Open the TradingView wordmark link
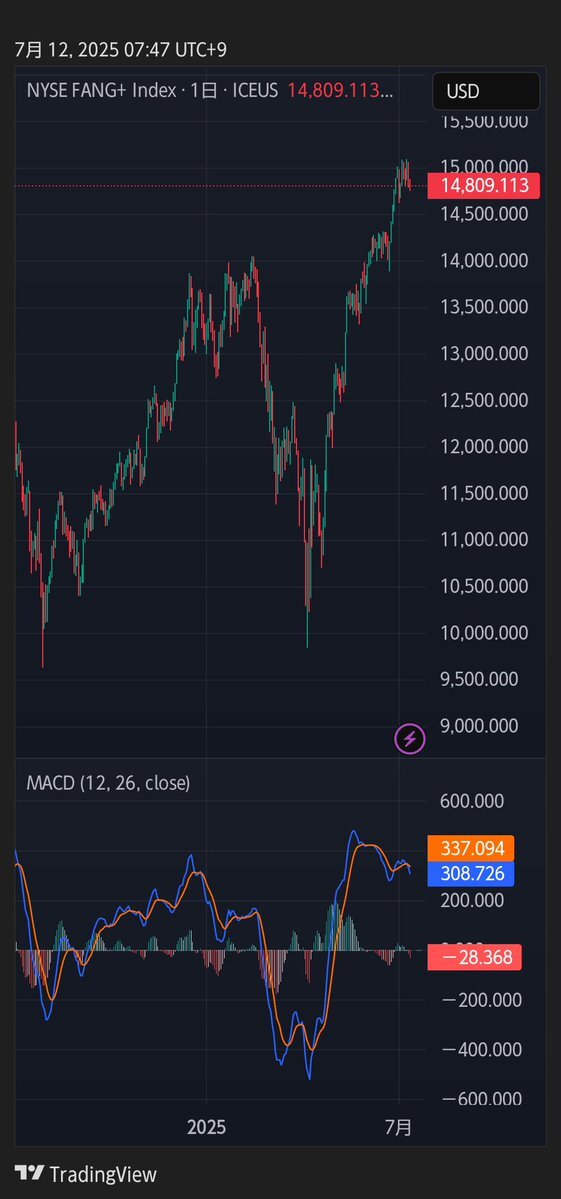561x1199 pixels. point(102,1175)
